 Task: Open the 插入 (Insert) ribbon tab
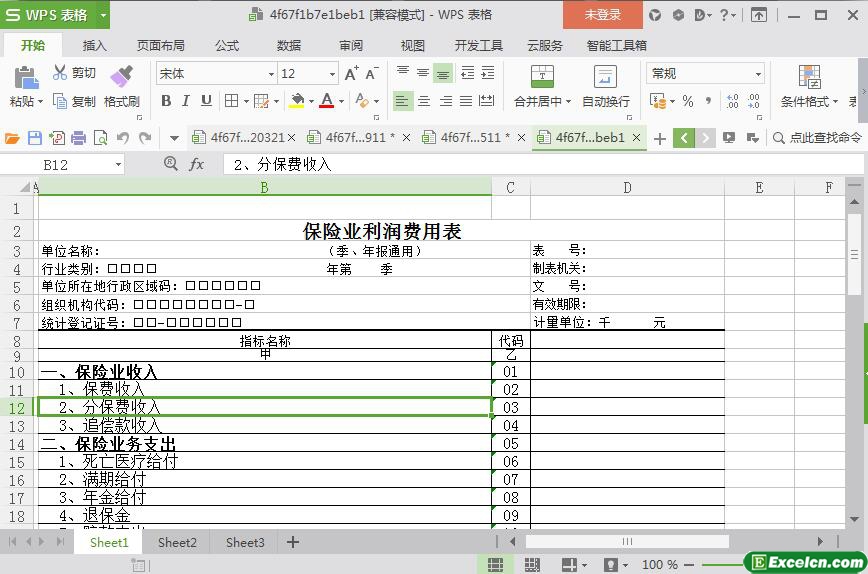click(x=94, y=45)
